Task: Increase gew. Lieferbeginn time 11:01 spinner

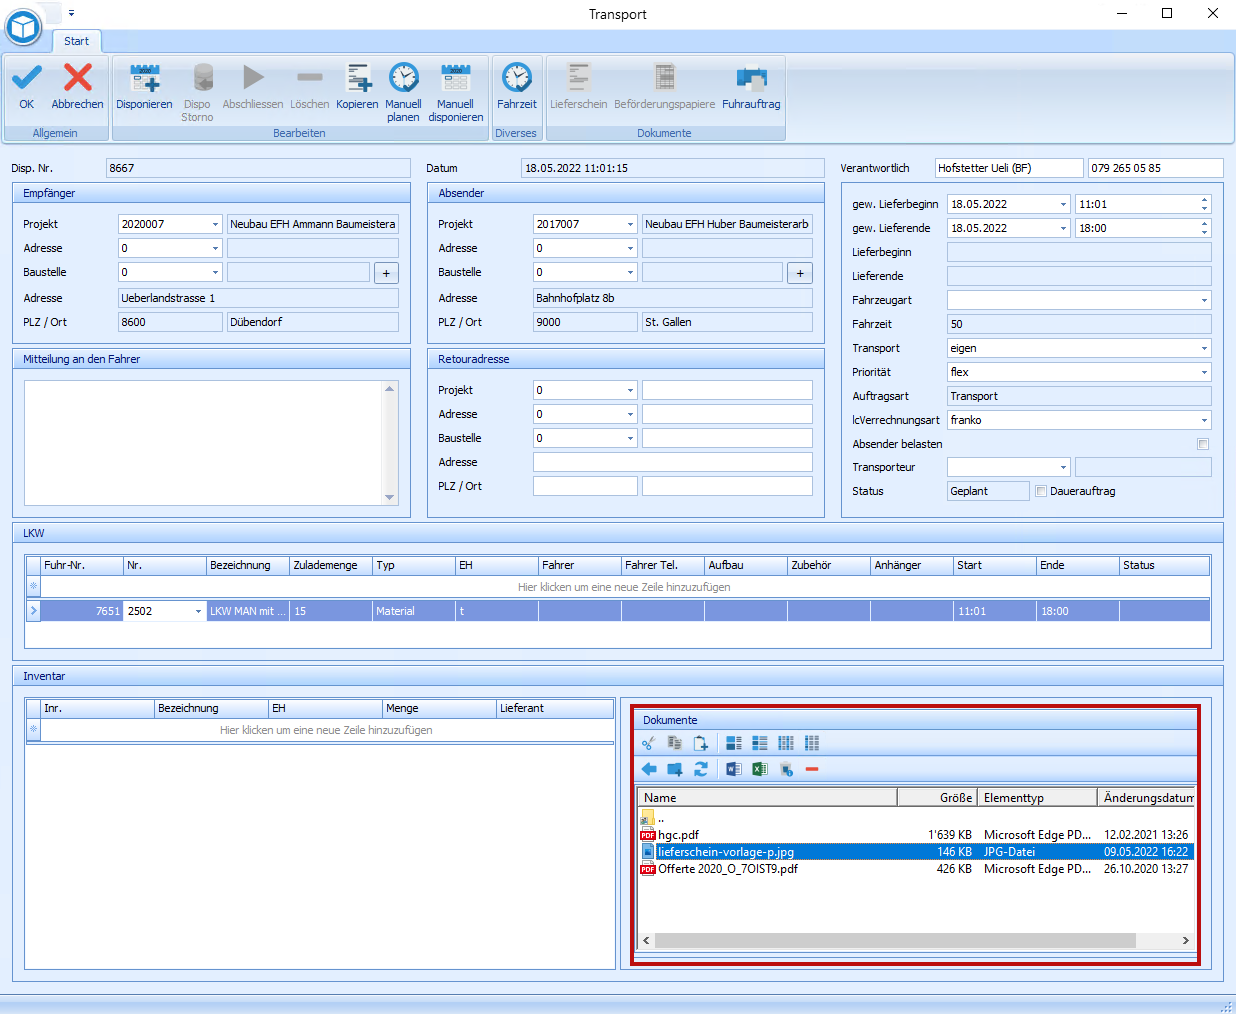Action: point(1204,199)
